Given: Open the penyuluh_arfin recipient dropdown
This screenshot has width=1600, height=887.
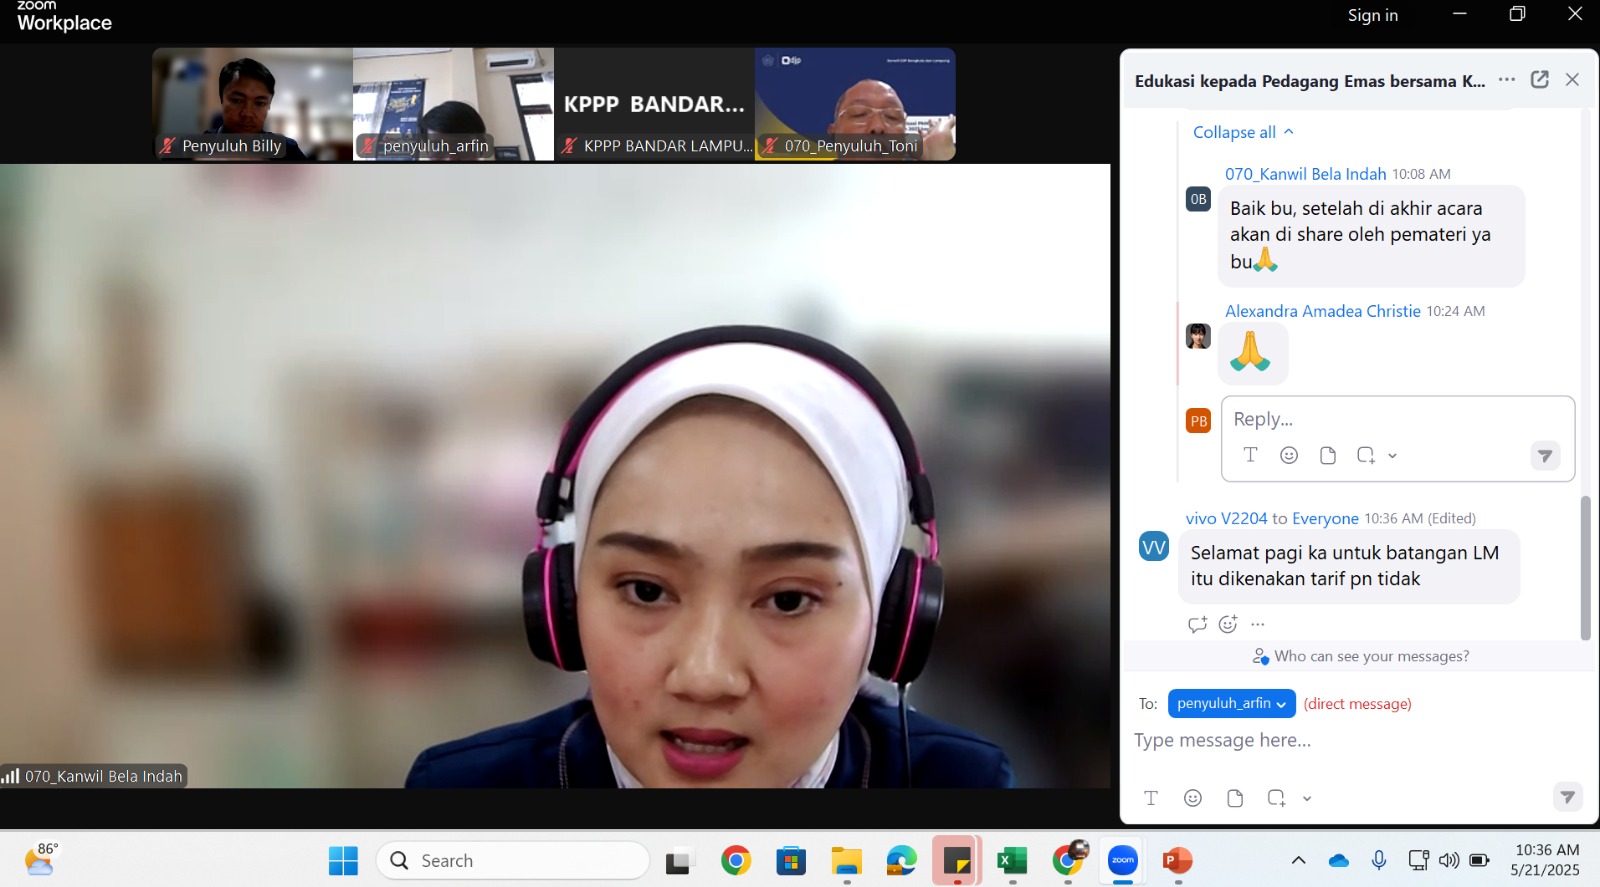Looking at the screenshot, I should (x=1231, y=704).
